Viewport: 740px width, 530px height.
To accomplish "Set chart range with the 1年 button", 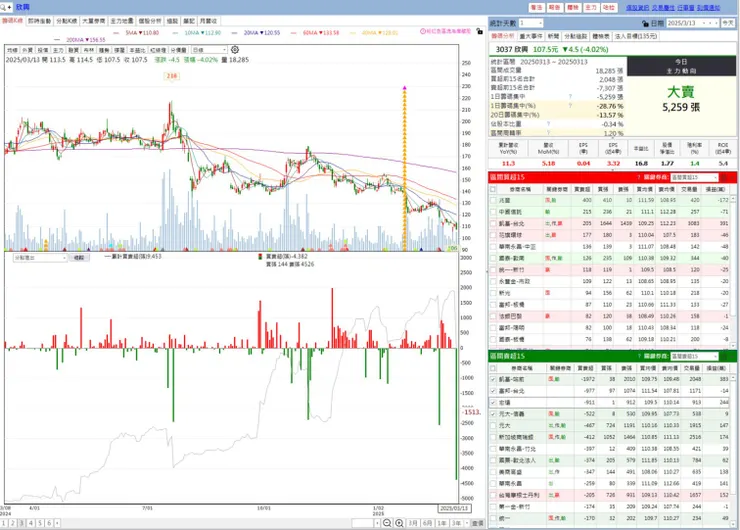I will [442, 523].
